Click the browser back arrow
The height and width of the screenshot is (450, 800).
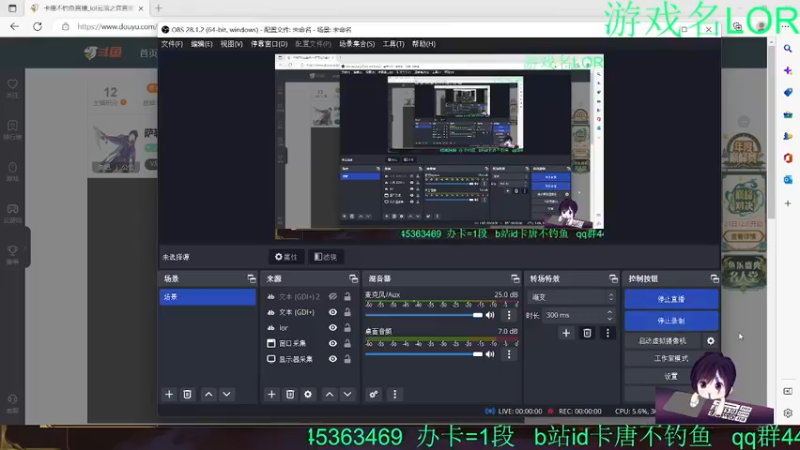pos(14,27)
